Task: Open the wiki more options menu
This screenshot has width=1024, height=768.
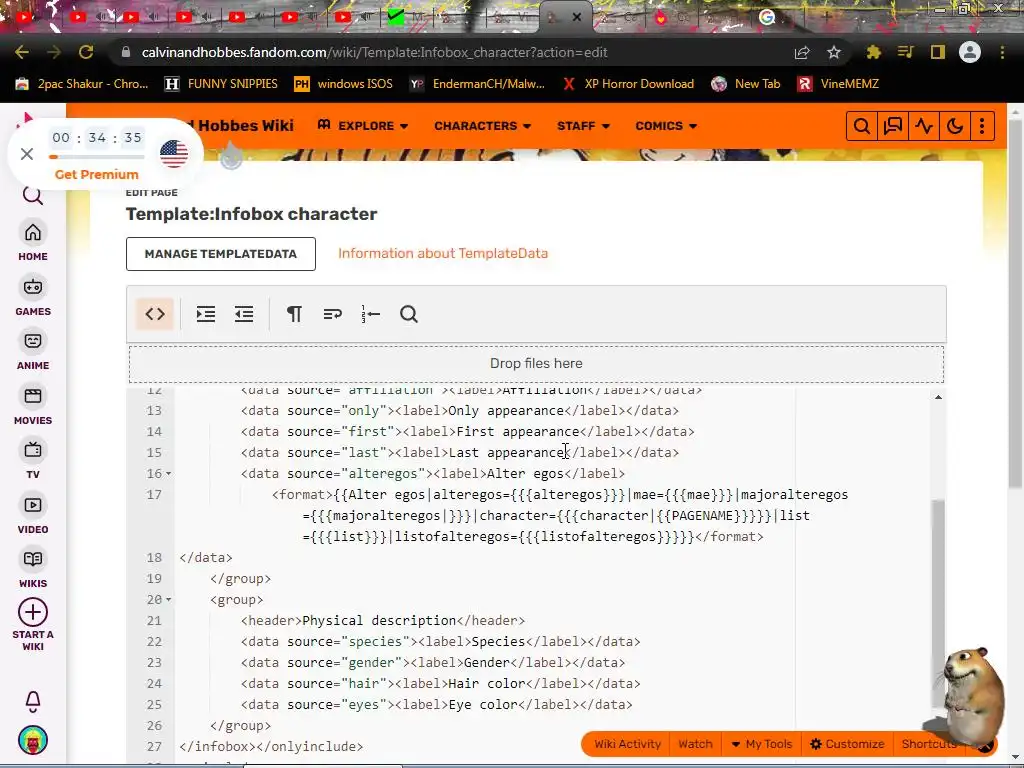Action: tap(982, 126)
